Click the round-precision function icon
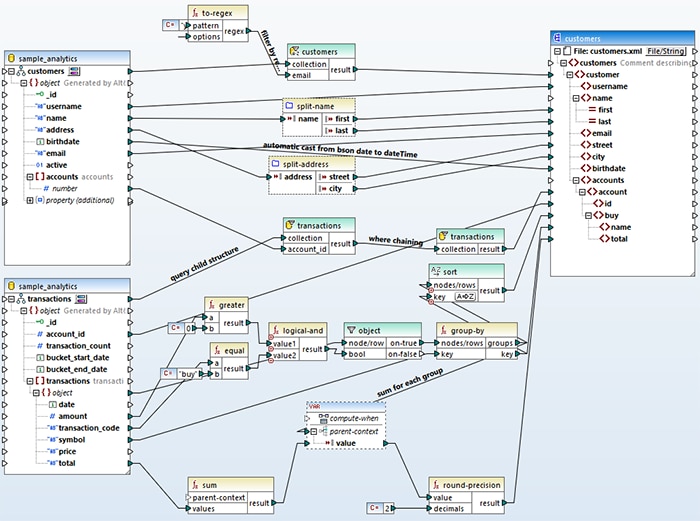This screenshot has height=521, width=700. (437, 483)
